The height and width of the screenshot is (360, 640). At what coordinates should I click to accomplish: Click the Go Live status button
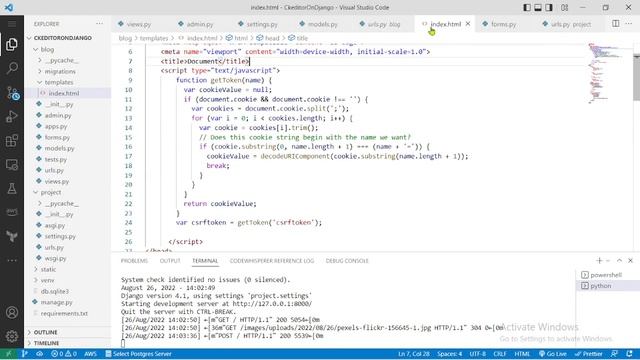point(553,354)
